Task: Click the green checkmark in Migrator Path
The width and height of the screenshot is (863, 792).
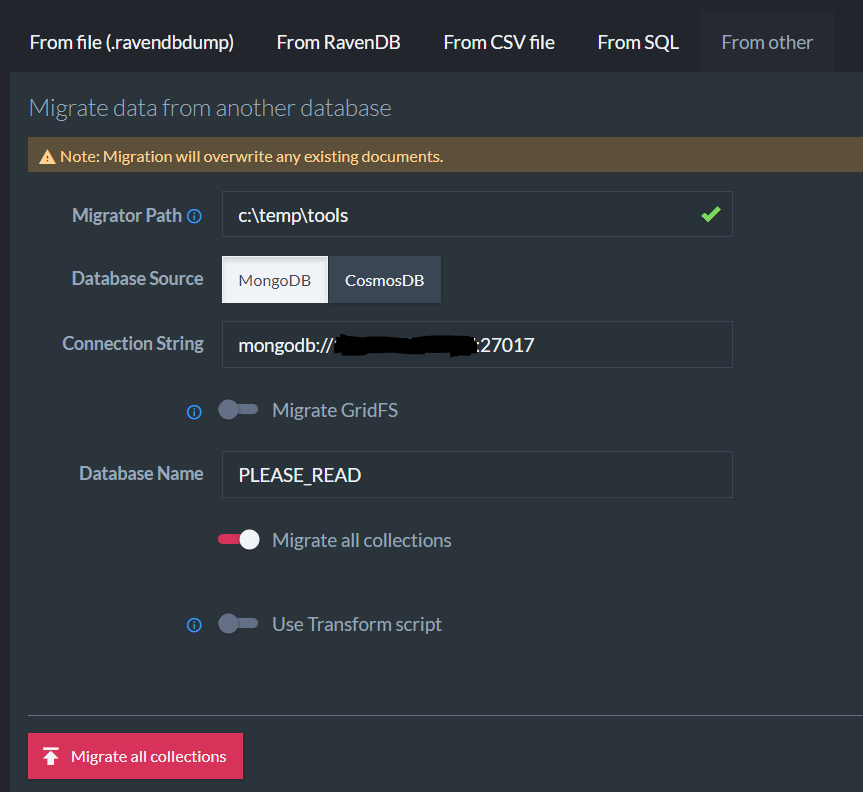Action: point(711,214)
